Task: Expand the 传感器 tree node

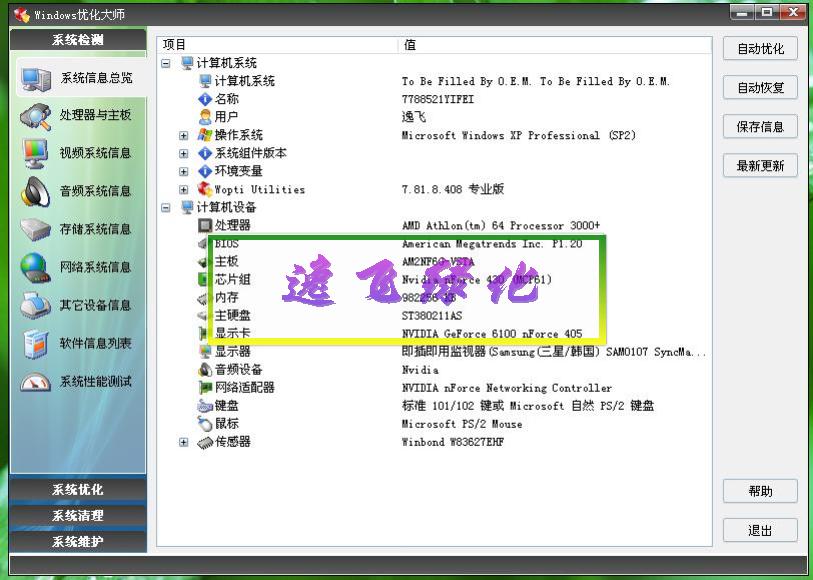Action: [x=184, y=442]
